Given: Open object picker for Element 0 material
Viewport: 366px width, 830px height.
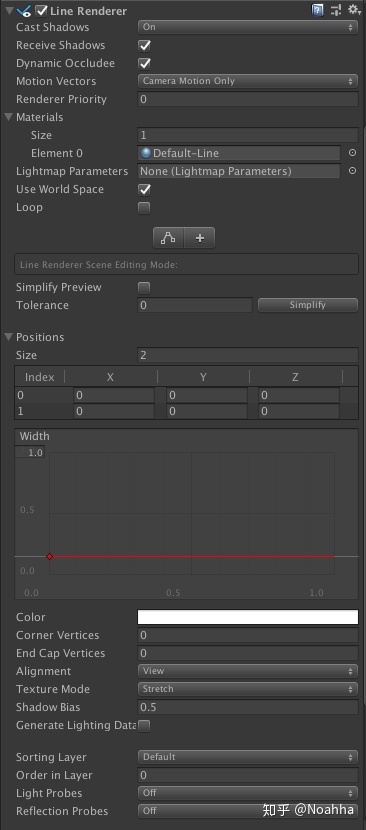Looking at the screenshot, I should click(x=352, y=153).
